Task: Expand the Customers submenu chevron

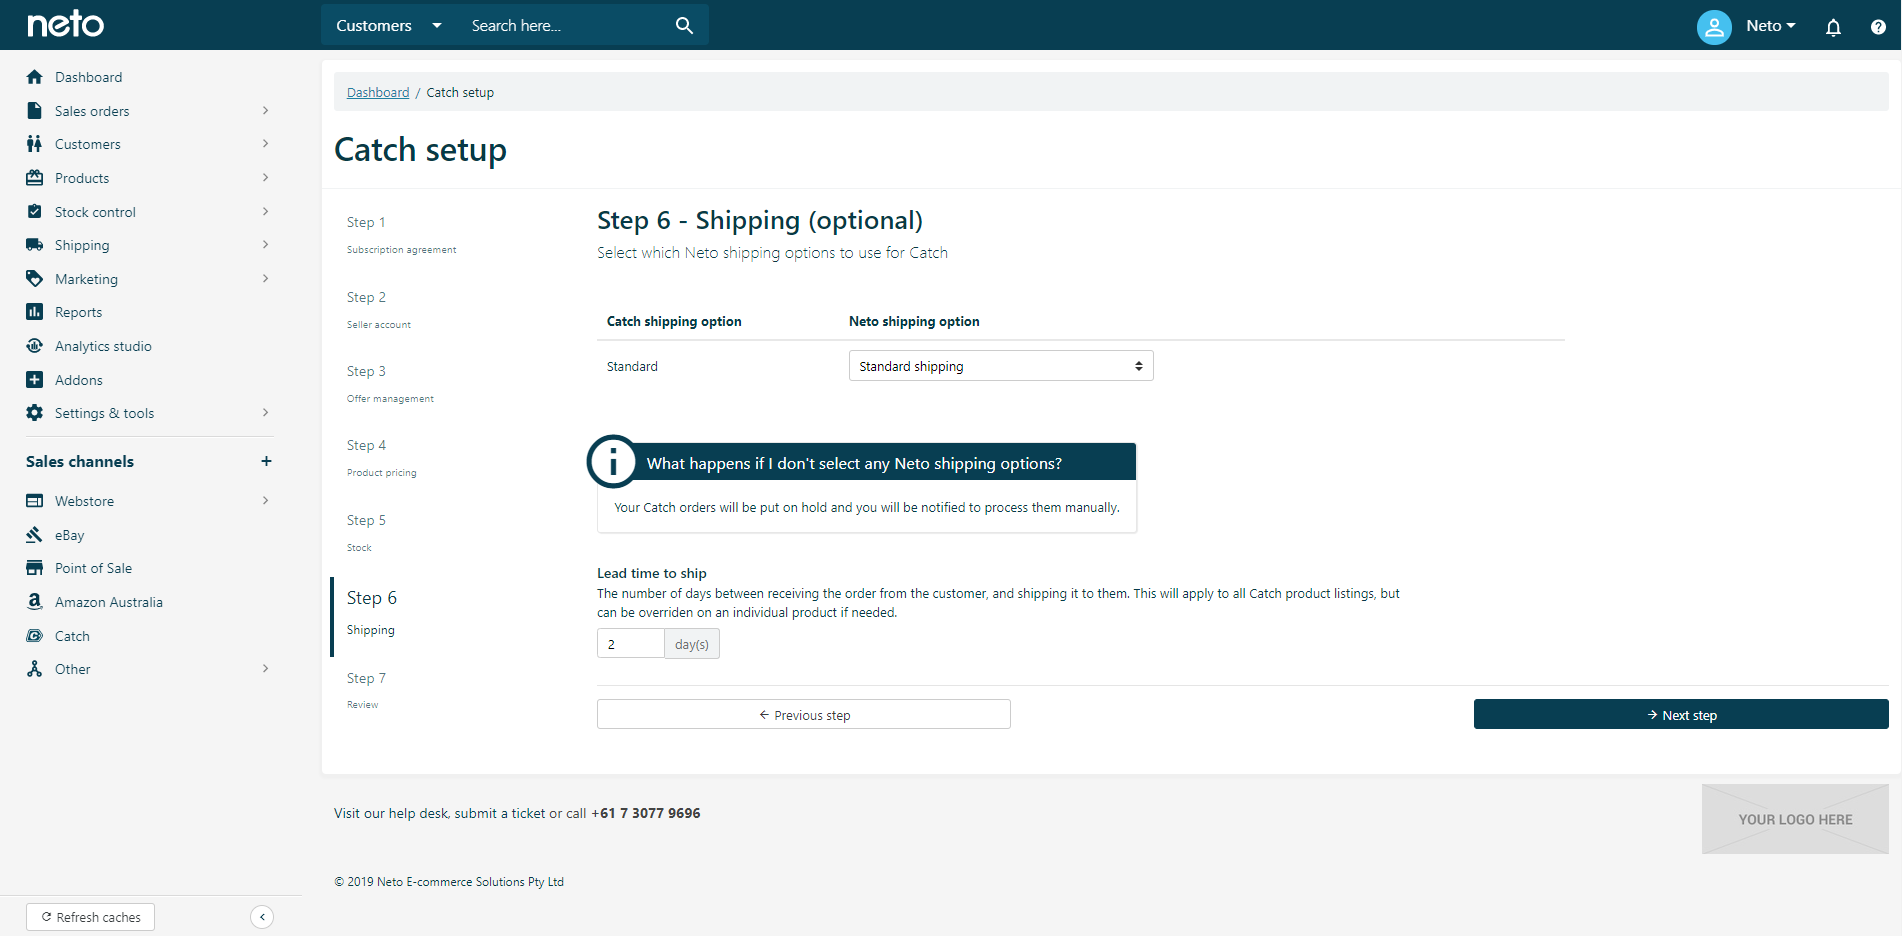Action: (265, 144)
